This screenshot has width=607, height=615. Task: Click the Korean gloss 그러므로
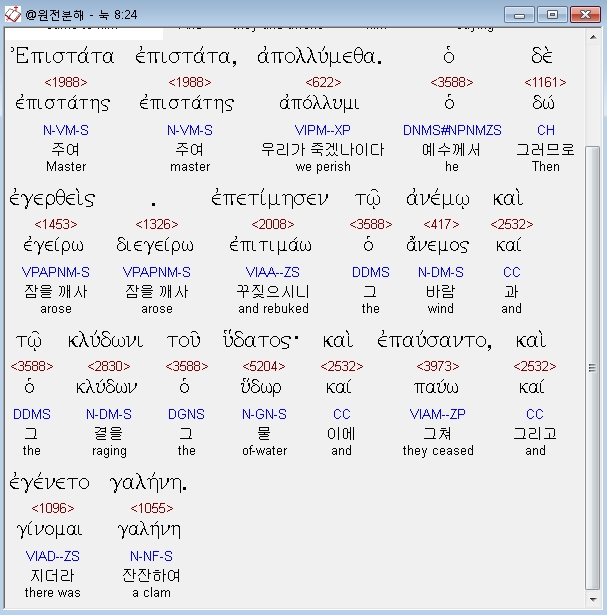545,150
